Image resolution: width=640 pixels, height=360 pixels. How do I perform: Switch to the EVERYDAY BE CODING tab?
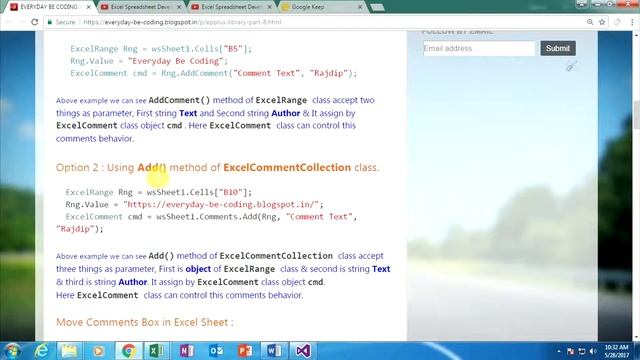[49, 7]
